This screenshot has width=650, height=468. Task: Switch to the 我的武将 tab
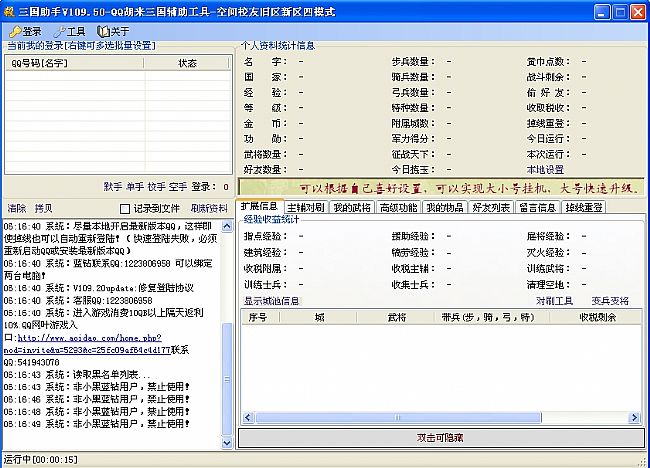[352, 207]
